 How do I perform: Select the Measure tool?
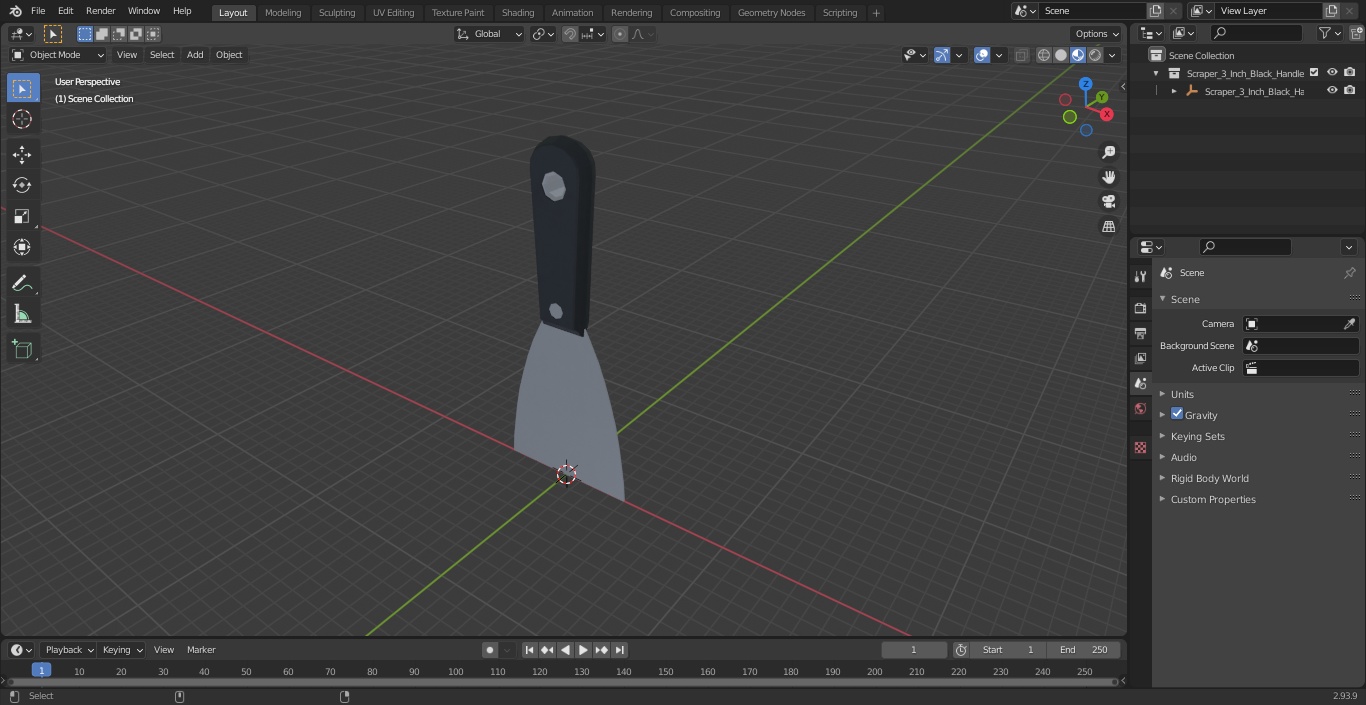point(22,315)
